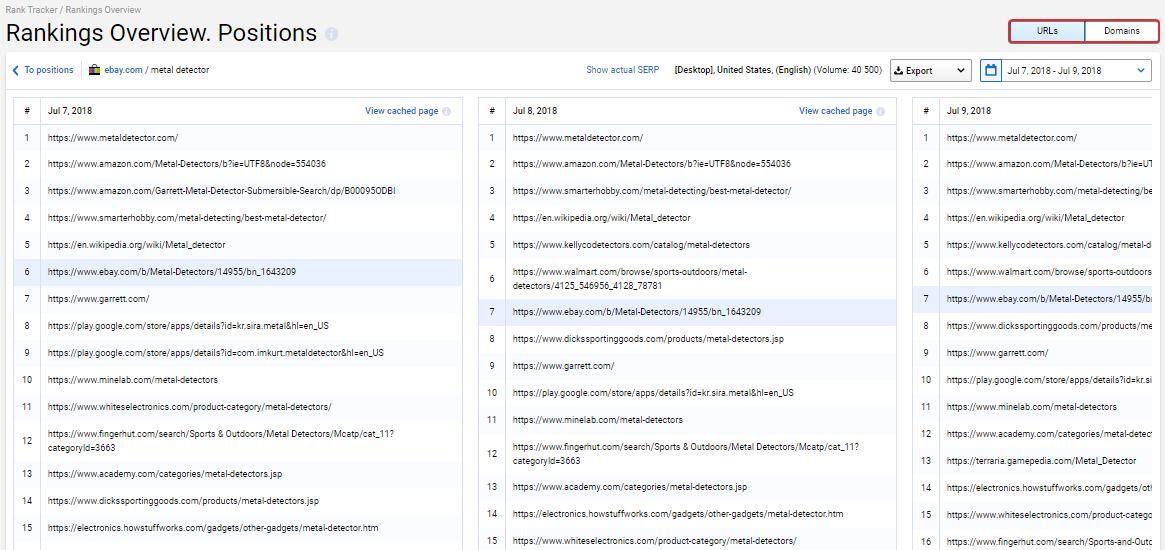Image resolution: width=1165 pixels, height=550 pixels.
Task: Open the ebay.com link
Action: pyautogui.click(x=123, y=70)
